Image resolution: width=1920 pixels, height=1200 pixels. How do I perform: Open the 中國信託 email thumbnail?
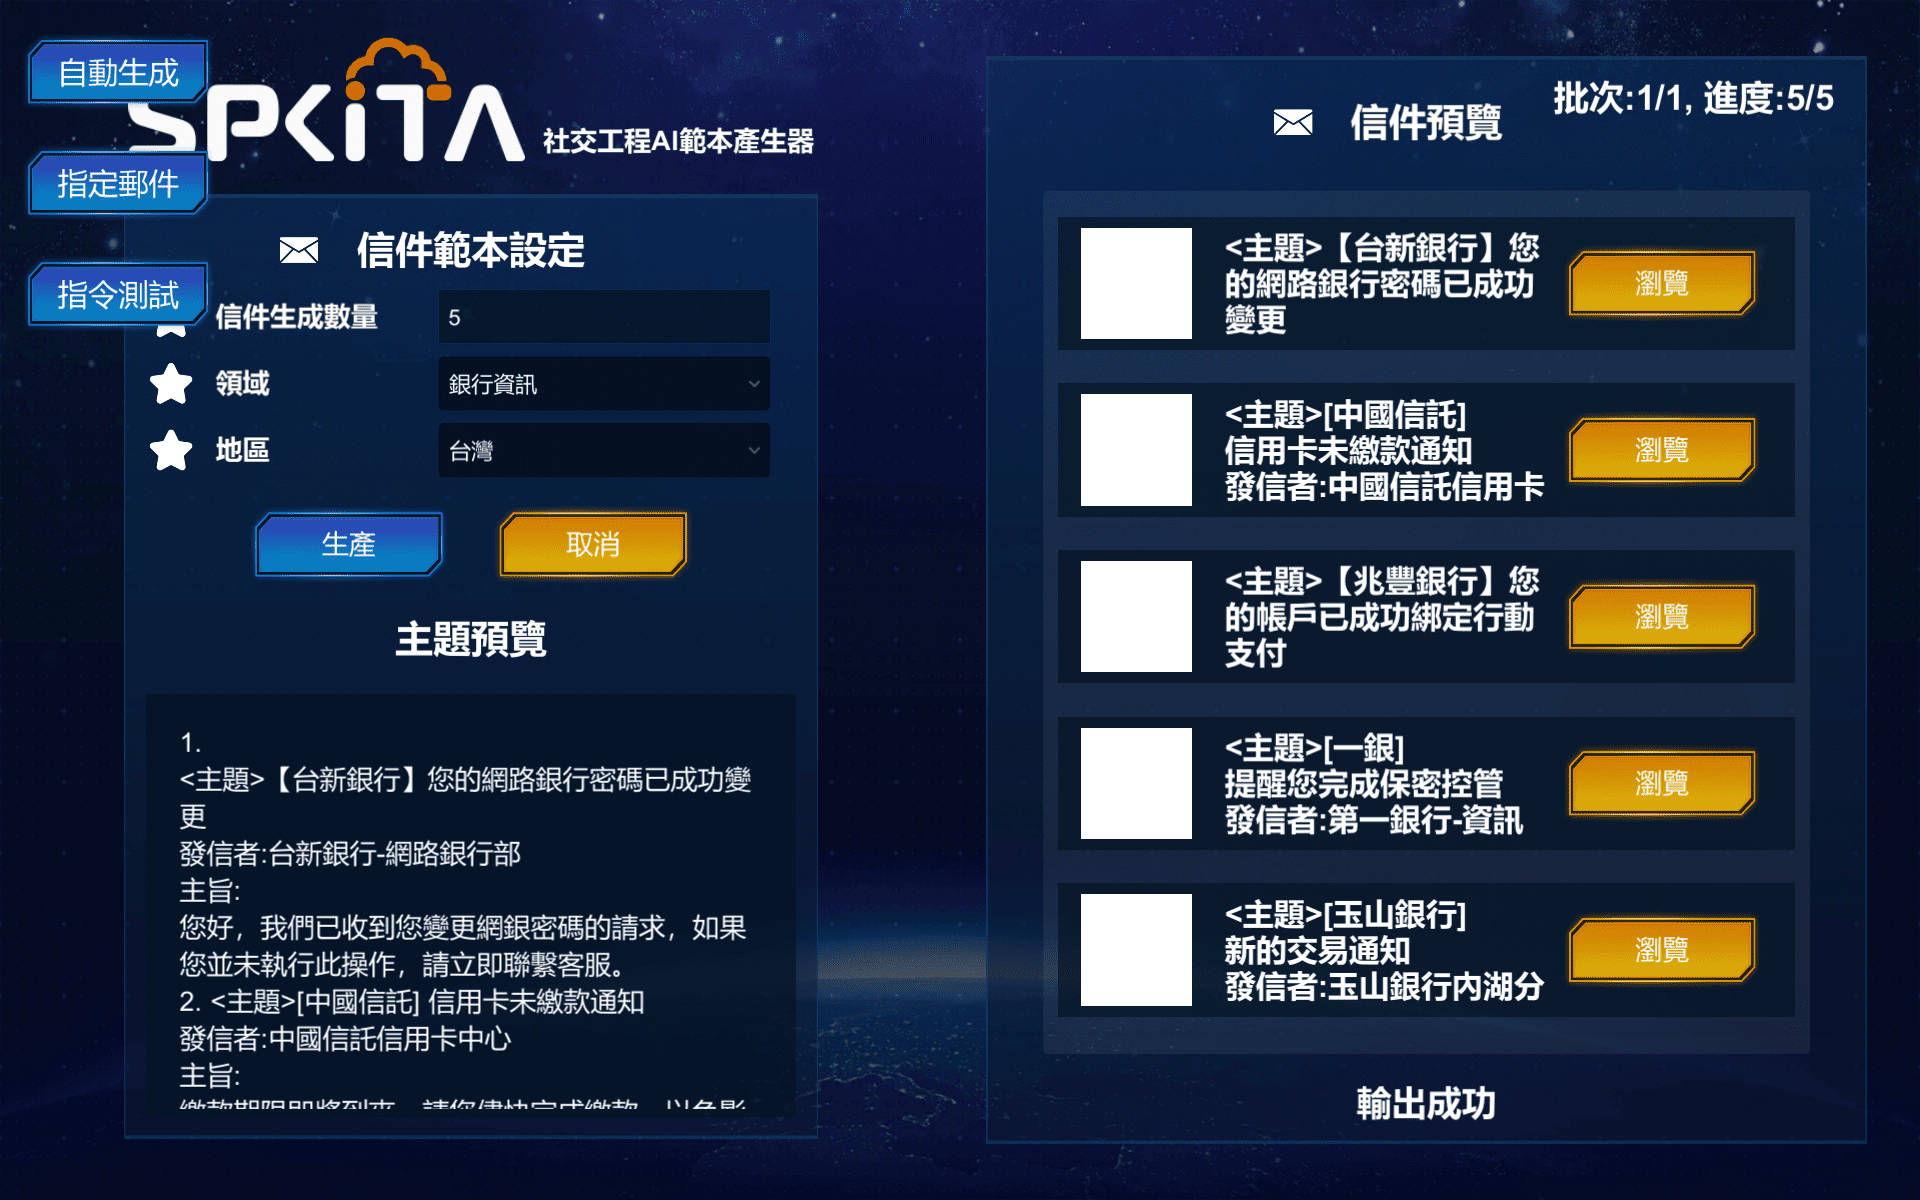click(x=1136, y=450)
